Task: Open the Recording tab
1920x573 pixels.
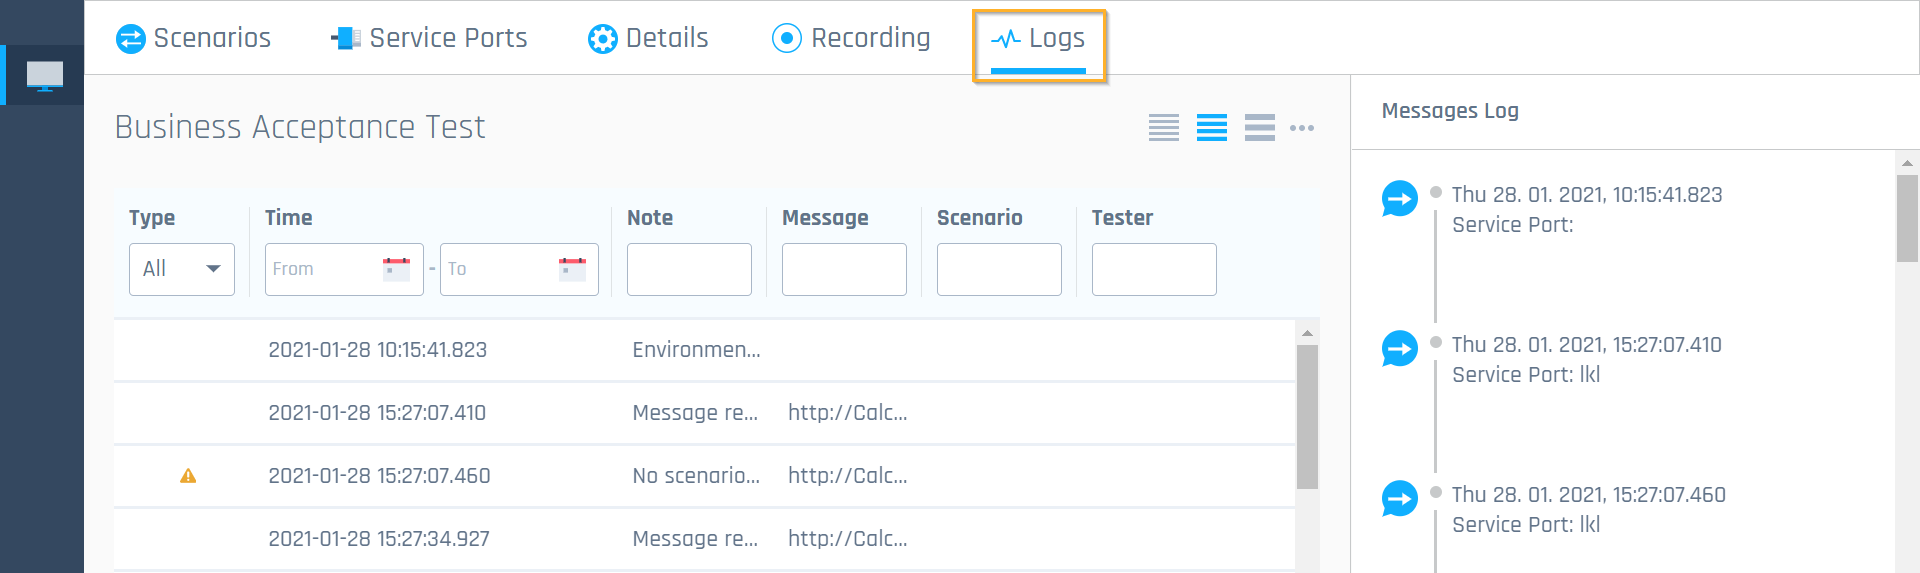Action: pyautogui.click(x=851, y=38)
